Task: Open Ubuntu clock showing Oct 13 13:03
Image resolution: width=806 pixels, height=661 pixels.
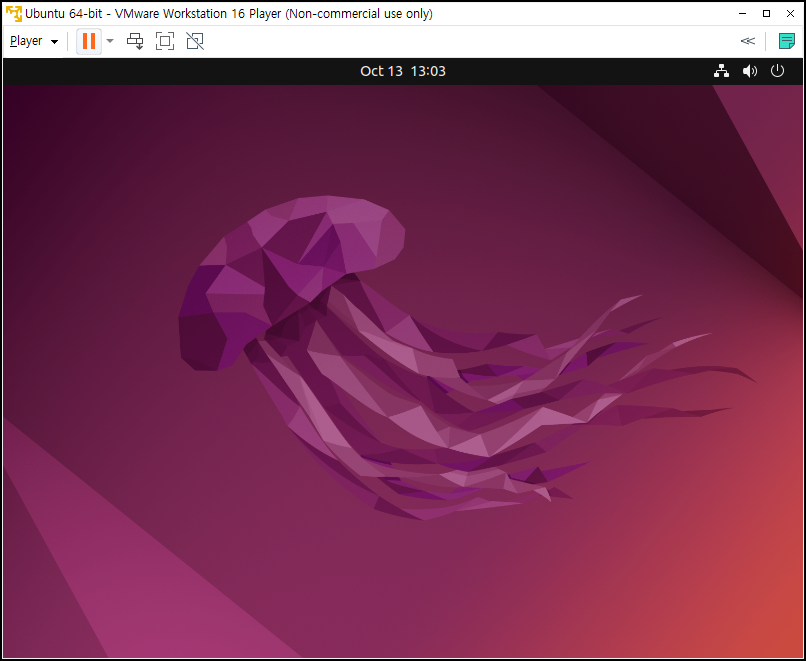Action: click(x=402, y=71)
